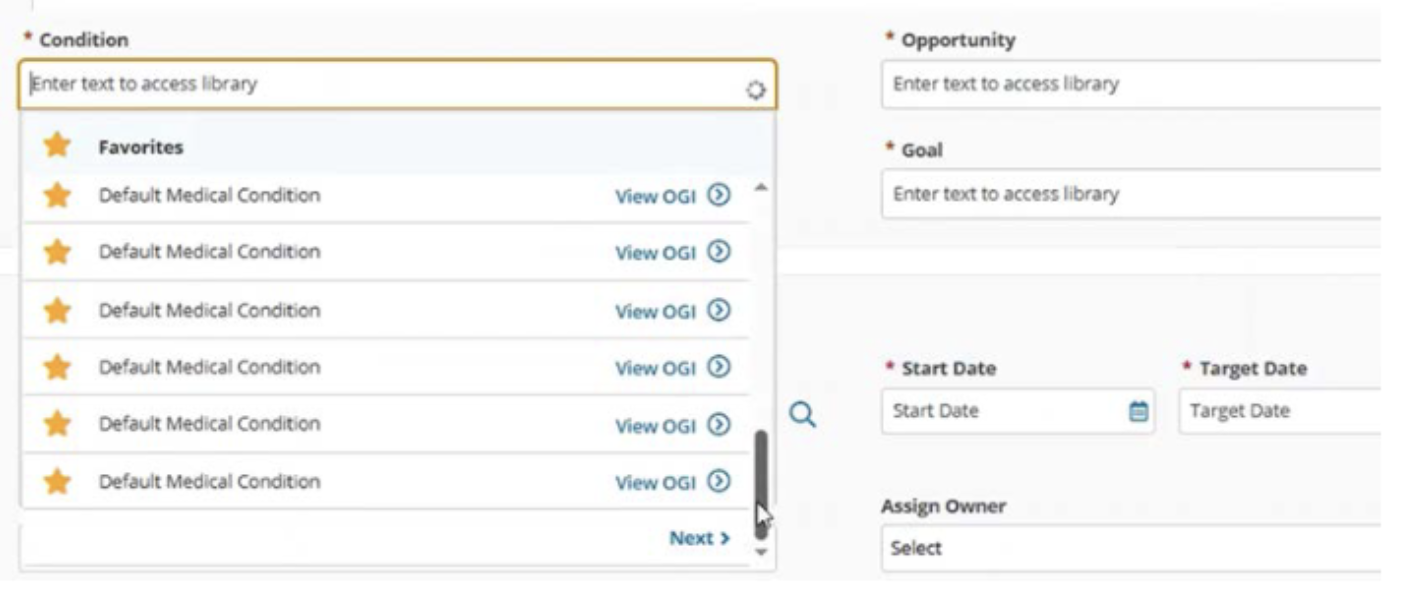Open the calendar icon in the Start Date field
The height and width of the screenshot is (598, 1404).
1138,411
